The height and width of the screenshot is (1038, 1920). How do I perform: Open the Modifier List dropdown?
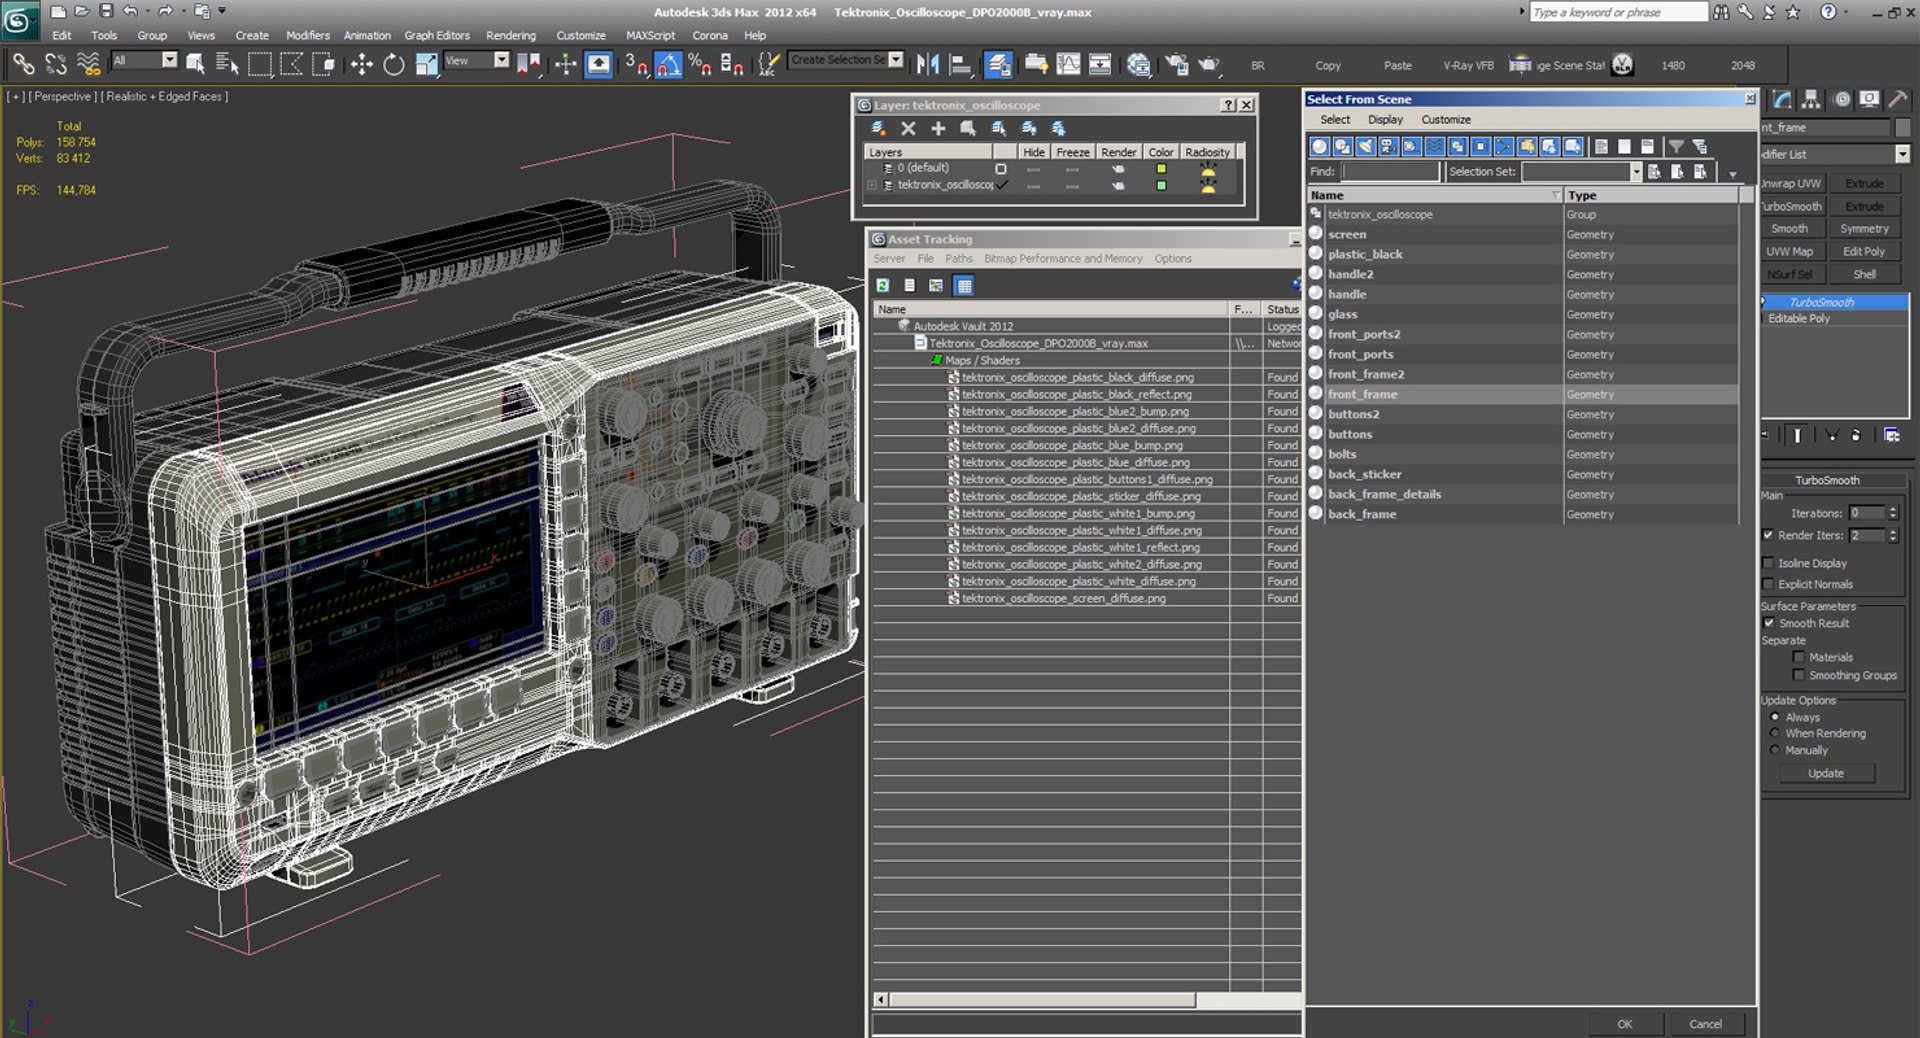click(x=1902, y=154)
